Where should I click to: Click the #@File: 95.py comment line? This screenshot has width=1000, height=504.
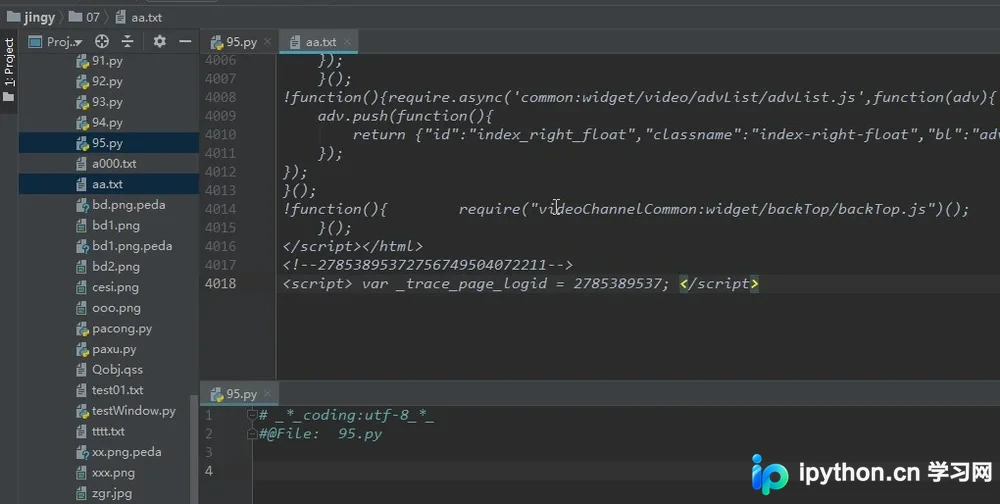coord(321,434)
